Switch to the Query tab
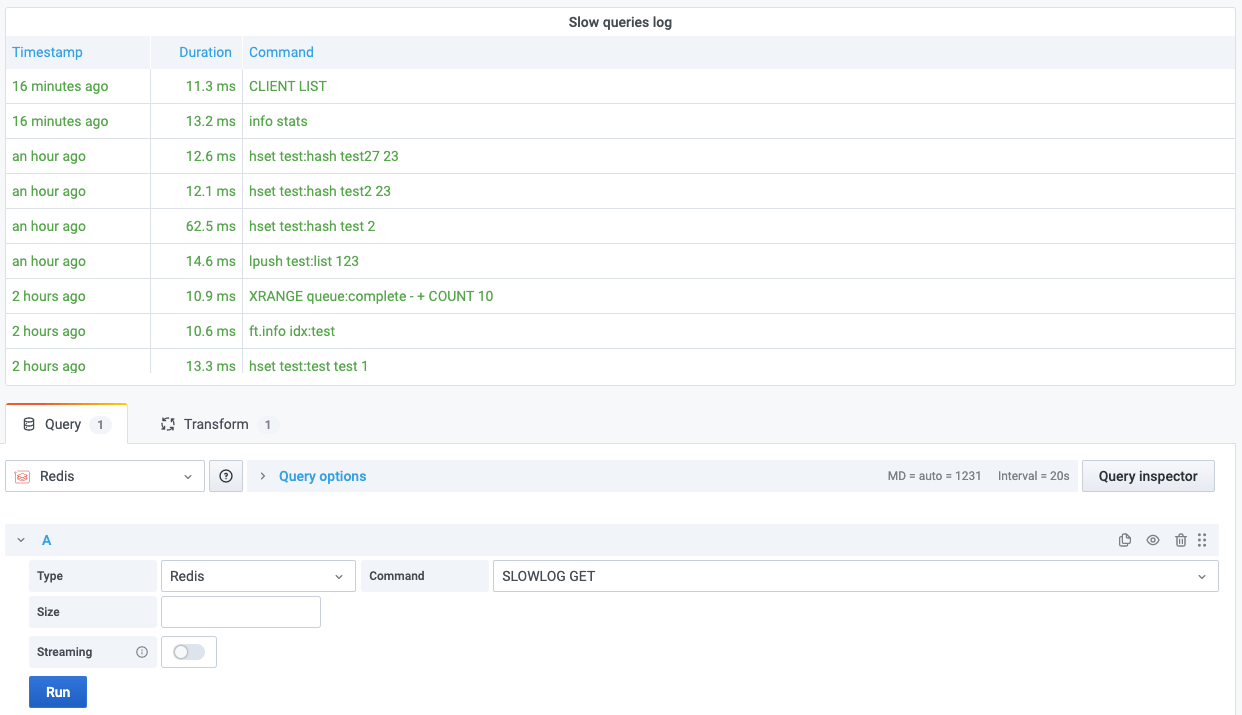1242x715 pixels. point(66,424)
